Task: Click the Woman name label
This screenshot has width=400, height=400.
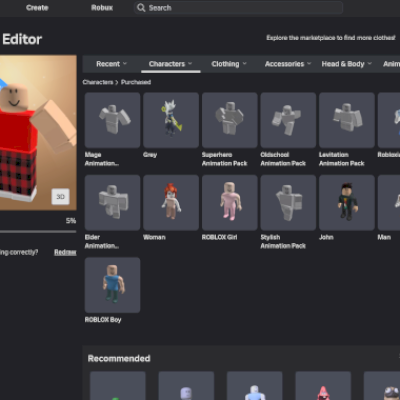Action: pos(154,237)
